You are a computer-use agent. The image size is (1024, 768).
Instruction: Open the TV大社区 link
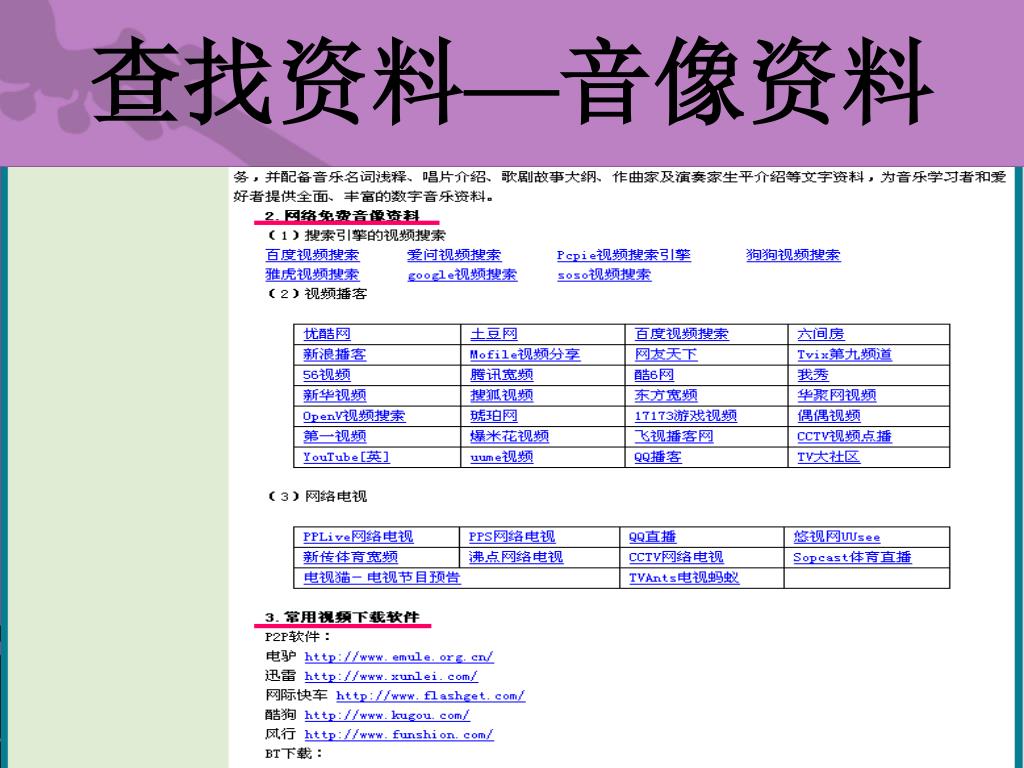828,457
